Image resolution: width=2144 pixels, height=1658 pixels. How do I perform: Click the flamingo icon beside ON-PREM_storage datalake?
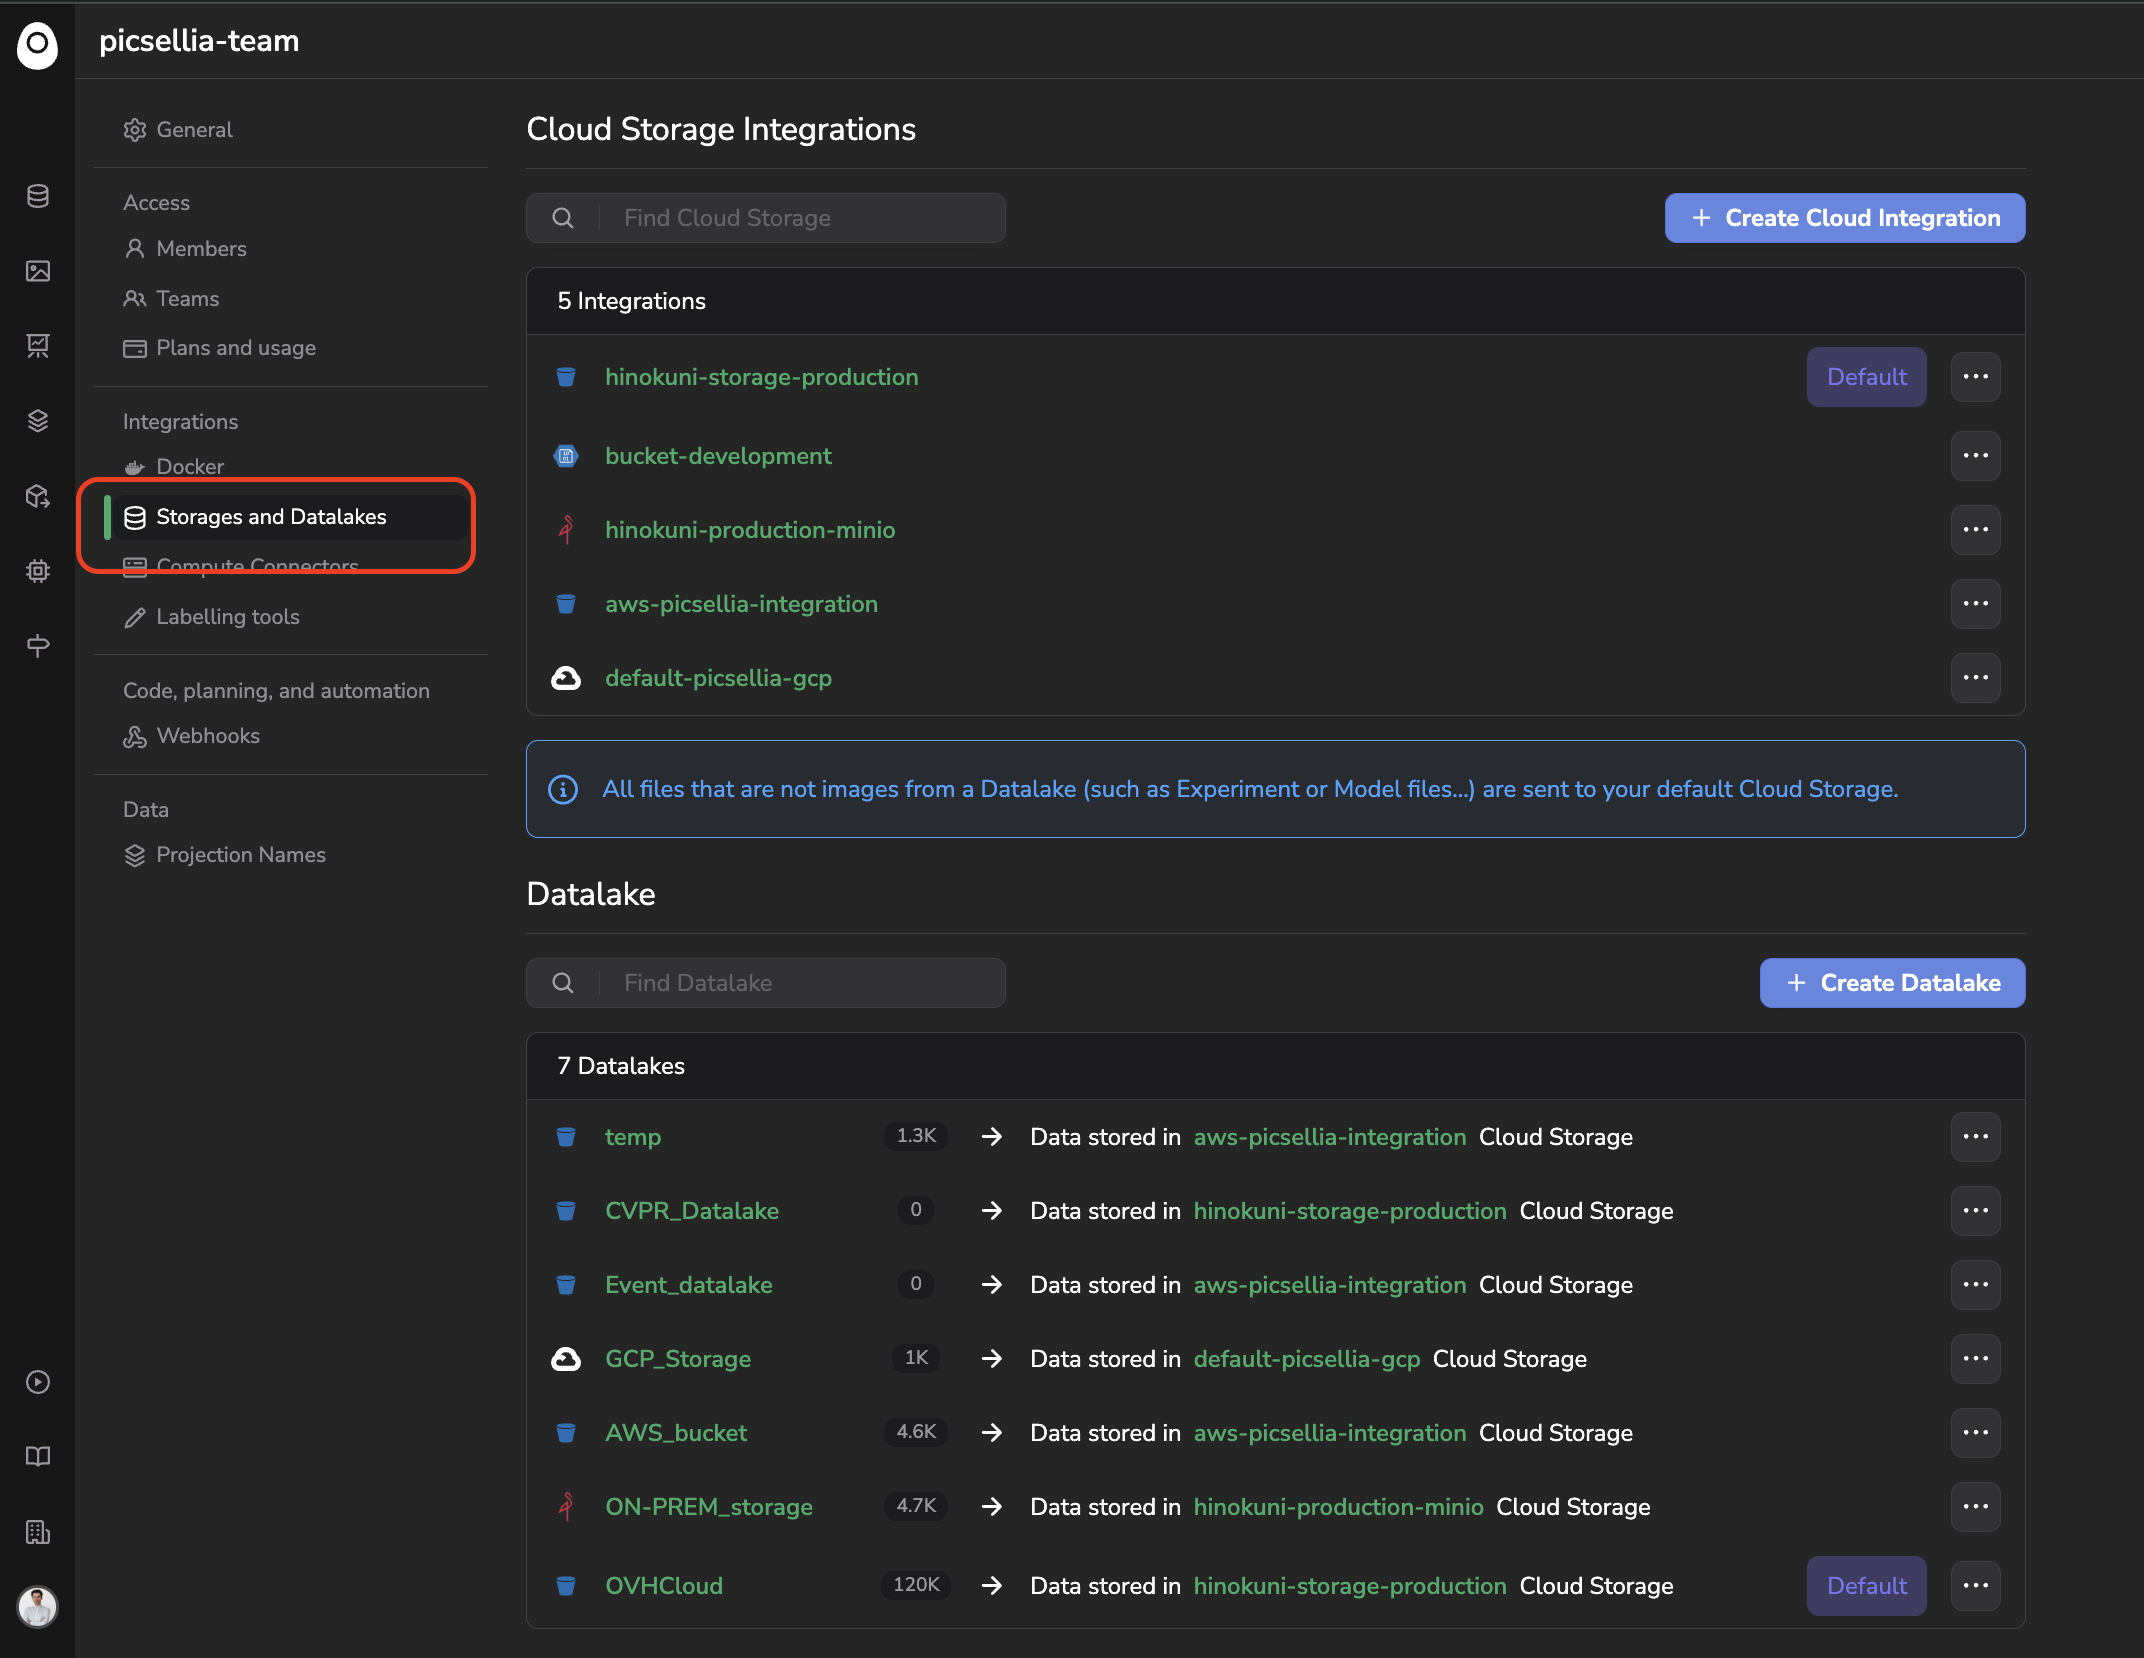566,1507
